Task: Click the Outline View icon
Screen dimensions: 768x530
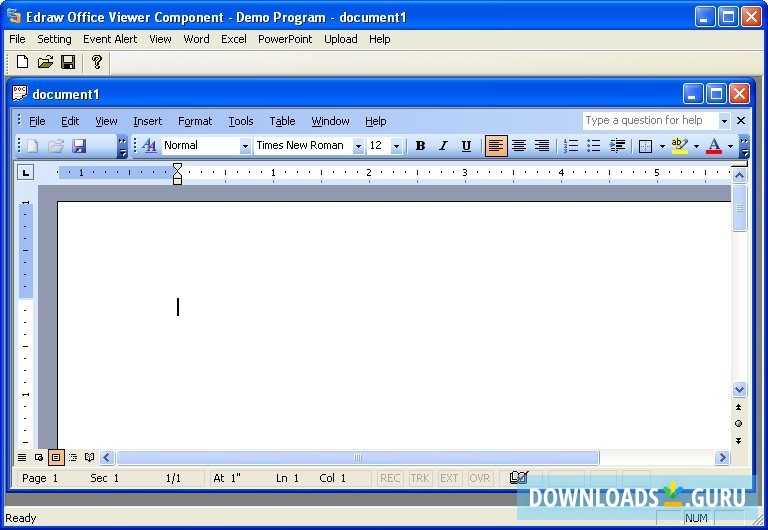Action: [73, 458]
